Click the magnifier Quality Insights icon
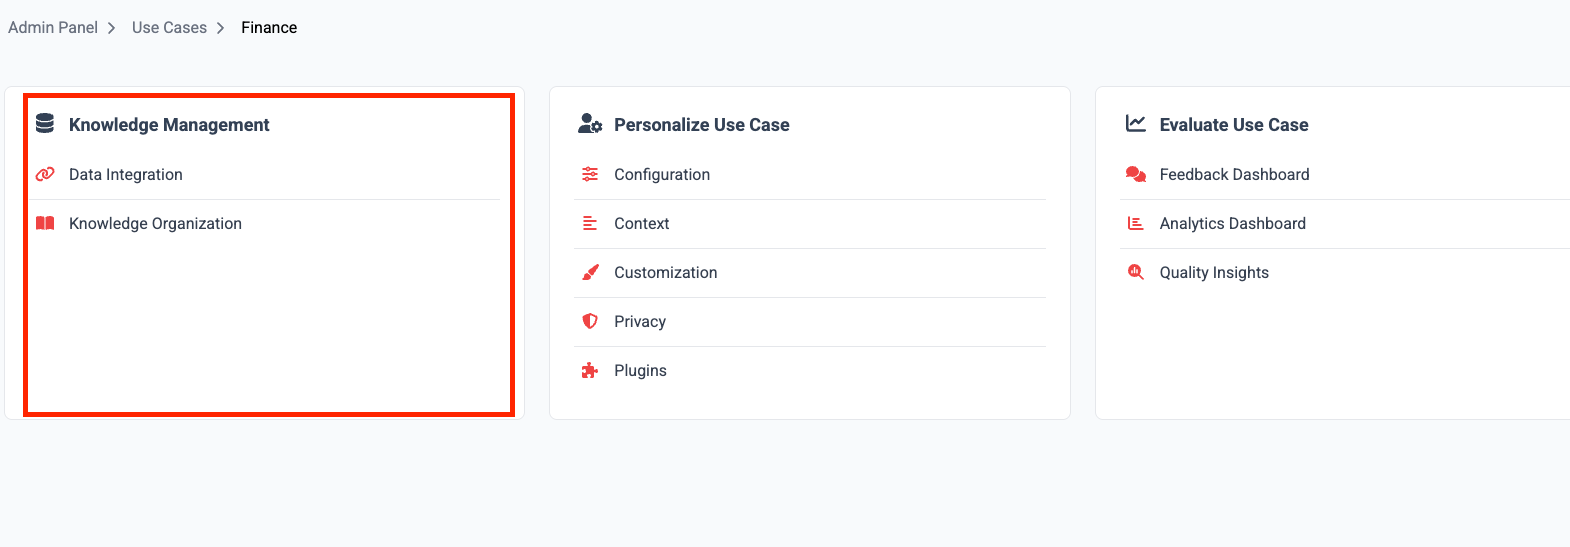The width and height of the screenshot is (1570, 547). (1135, 272)
